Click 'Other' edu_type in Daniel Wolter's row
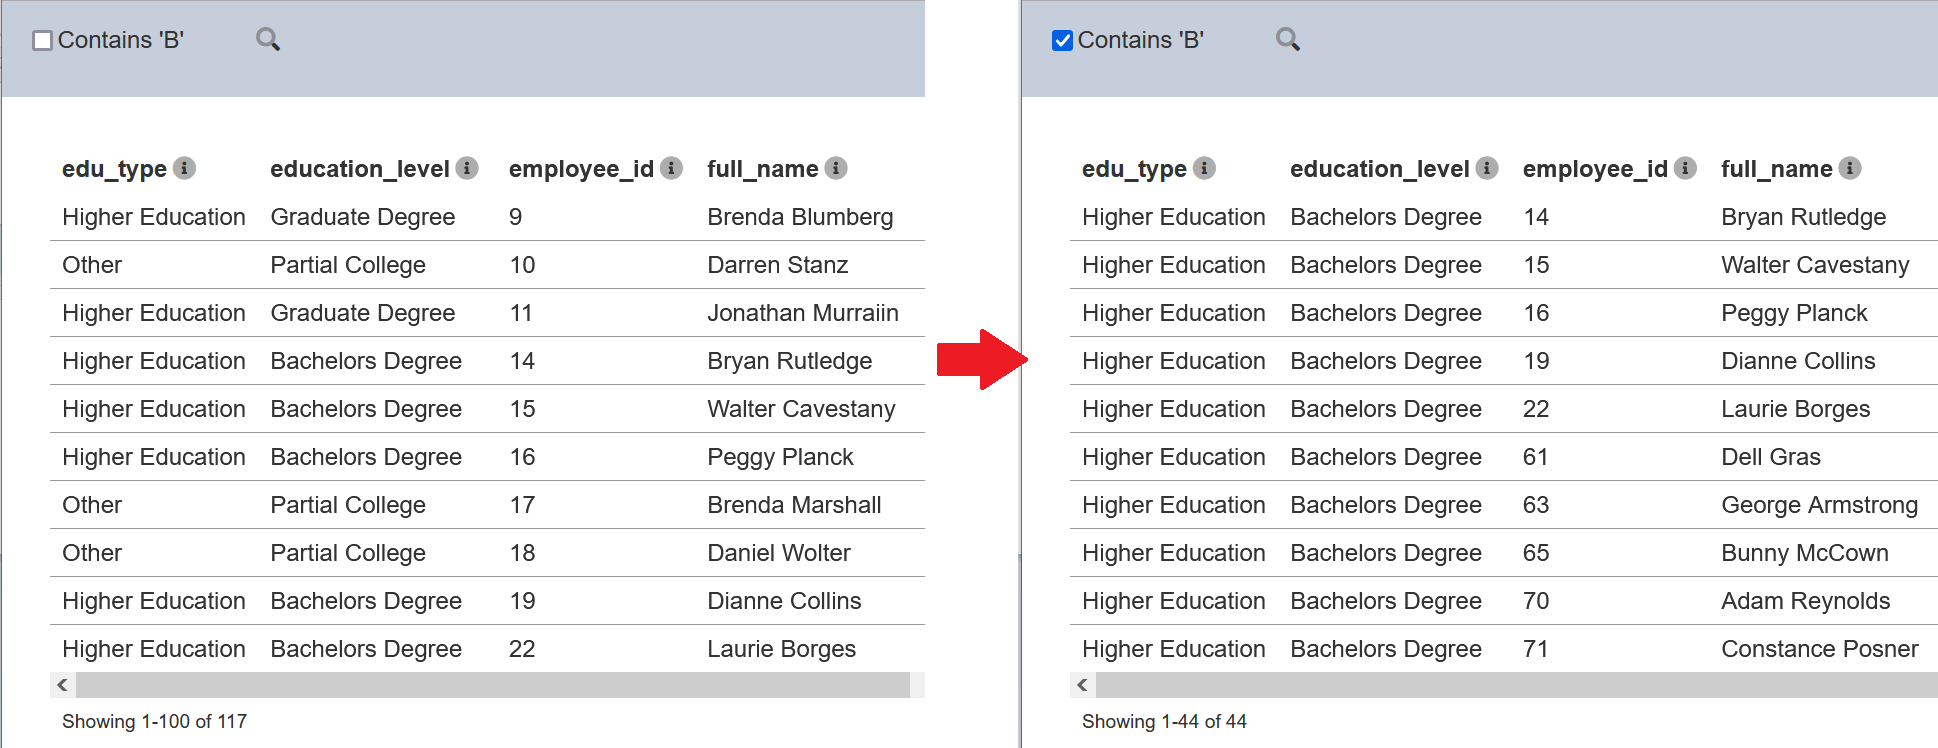The width and height of the screenshot is (1938, 748). [92, 553]
